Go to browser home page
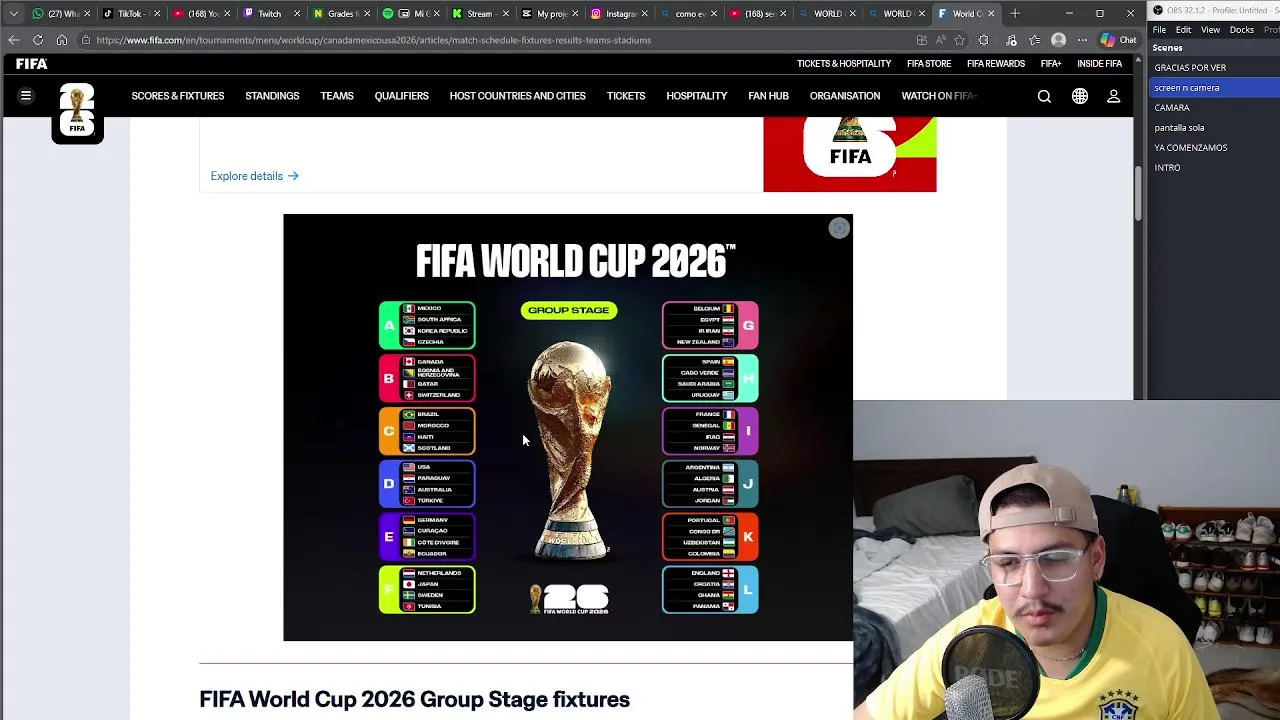This screenshot has width=1280, height=720. [x=62, y=40]
